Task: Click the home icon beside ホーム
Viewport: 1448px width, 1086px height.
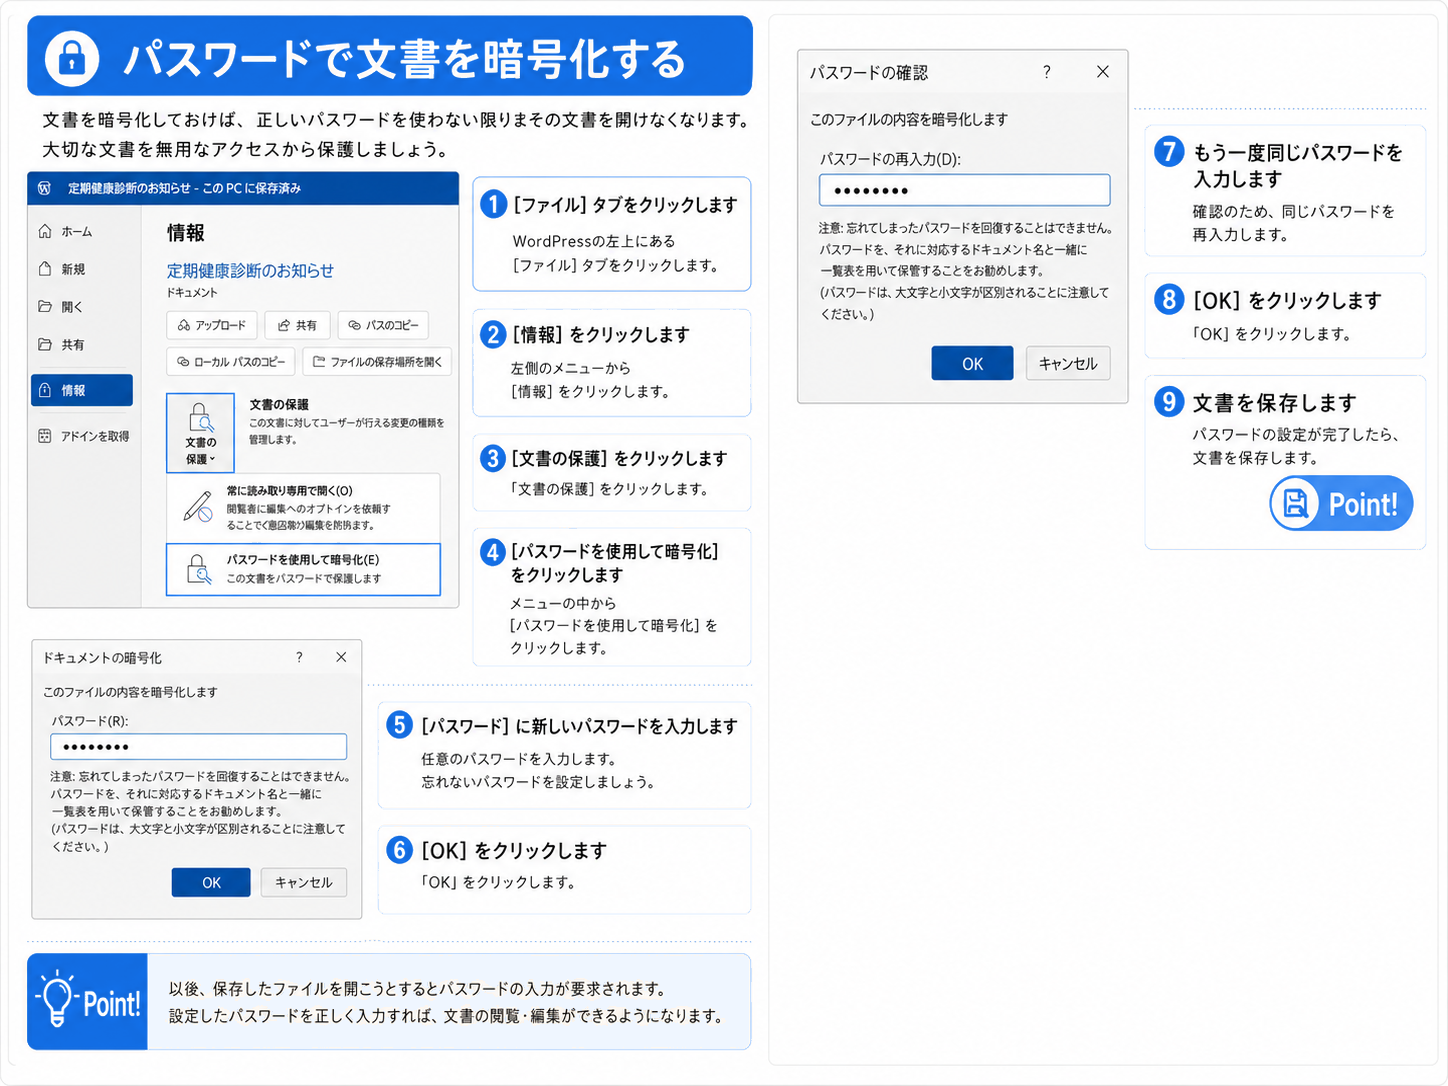Action: [x=45, y=231]
